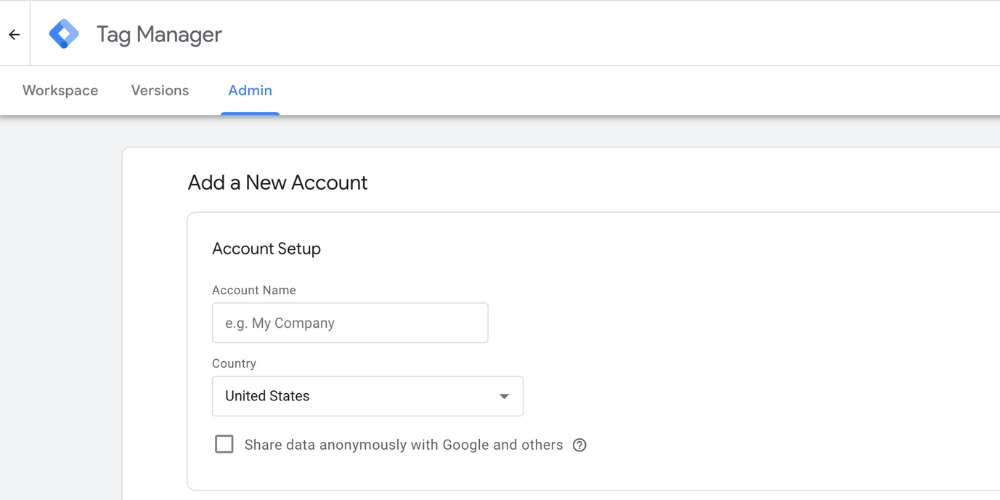Click Share data anonymously label text
1000x500 pixels.
pos(404,445)
